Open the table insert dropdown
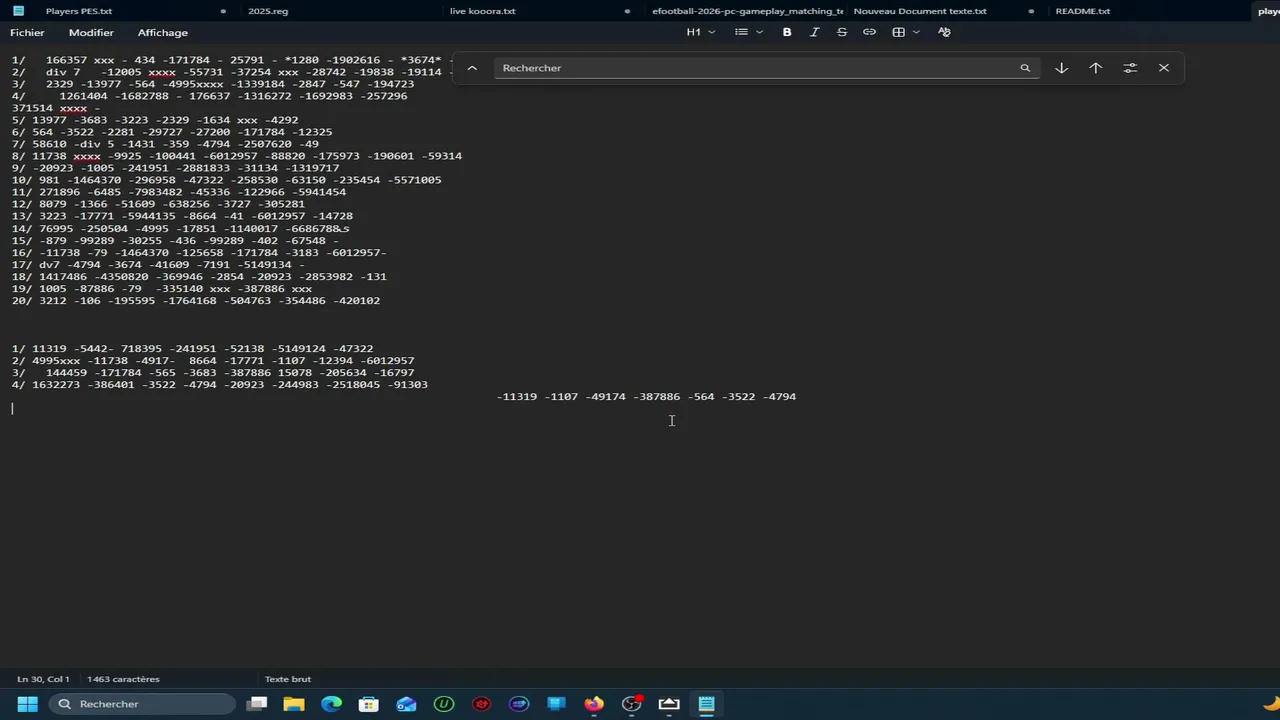The height and width of the screenshot is (720, 1280). pos(905,32)
